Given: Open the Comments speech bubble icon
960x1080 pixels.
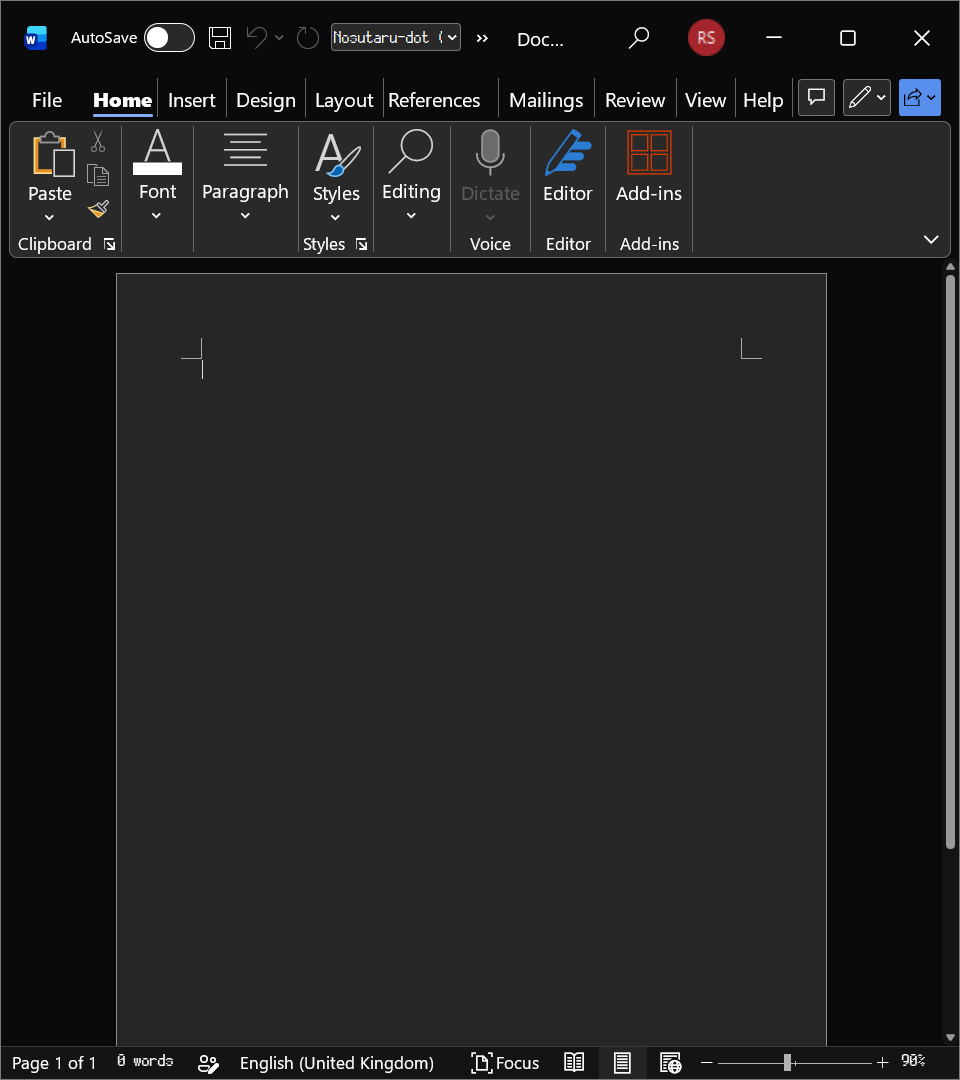Looking at the screenshot, I should pyautogui.click(x=816, y=98).
